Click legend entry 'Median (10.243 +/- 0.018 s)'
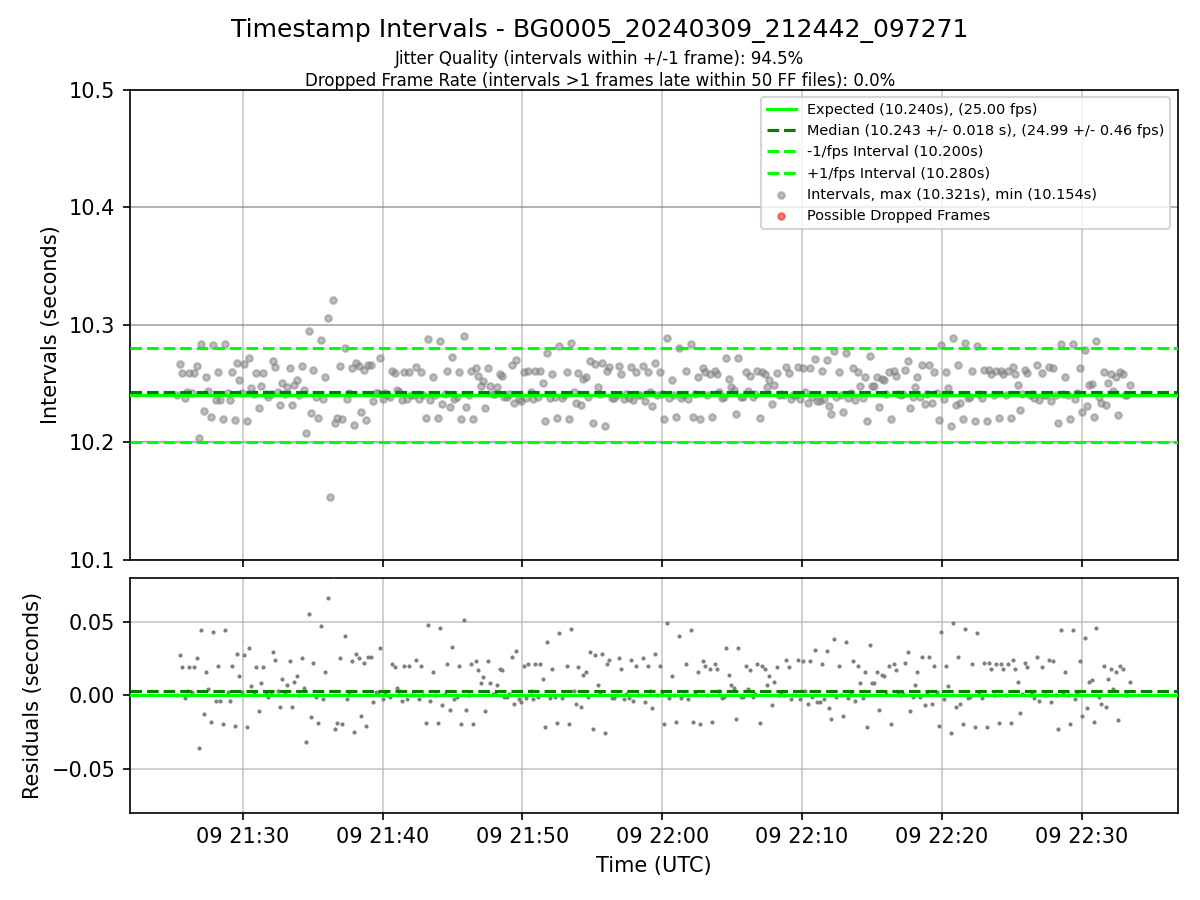The width and height of the screenshot is (1200, 900). coord(985,130)
